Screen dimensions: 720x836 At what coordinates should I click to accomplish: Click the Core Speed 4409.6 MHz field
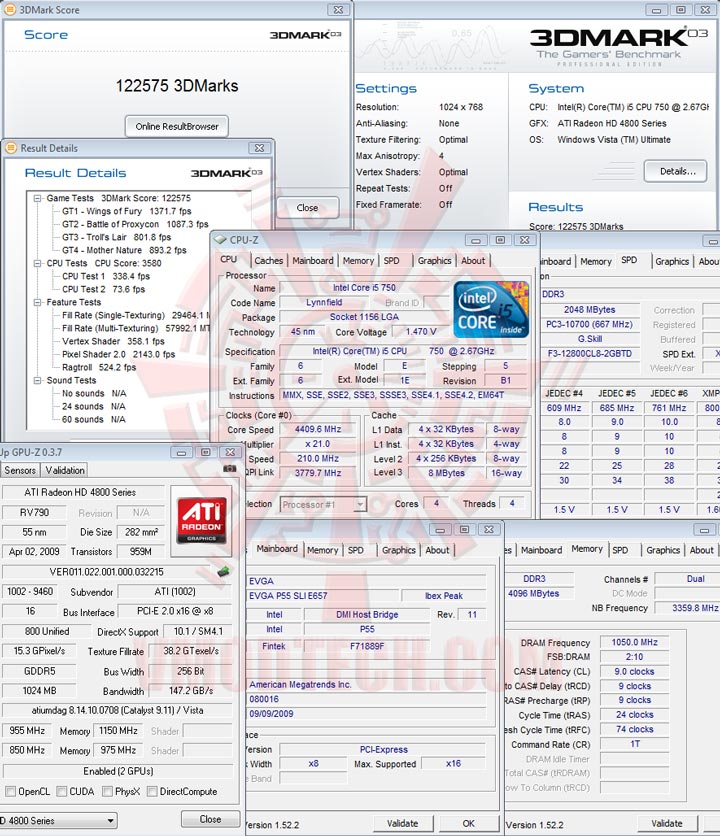(x=318, y=429)
